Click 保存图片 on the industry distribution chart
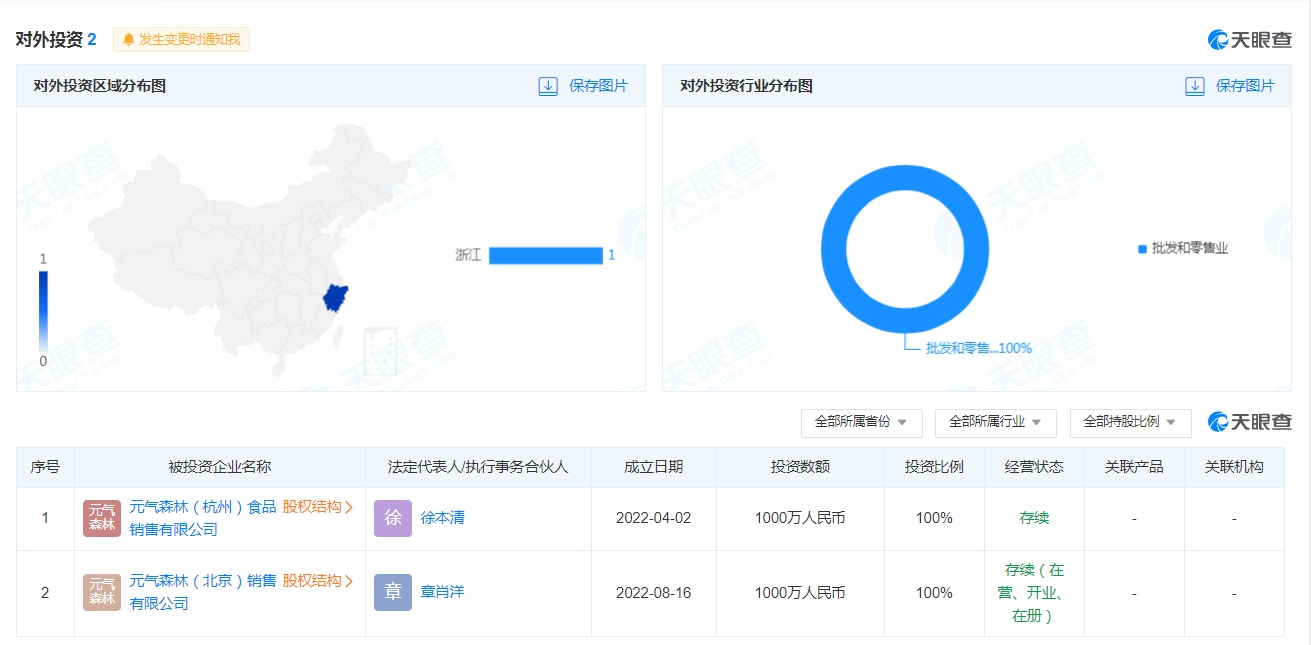 [x=1245, y=86]
